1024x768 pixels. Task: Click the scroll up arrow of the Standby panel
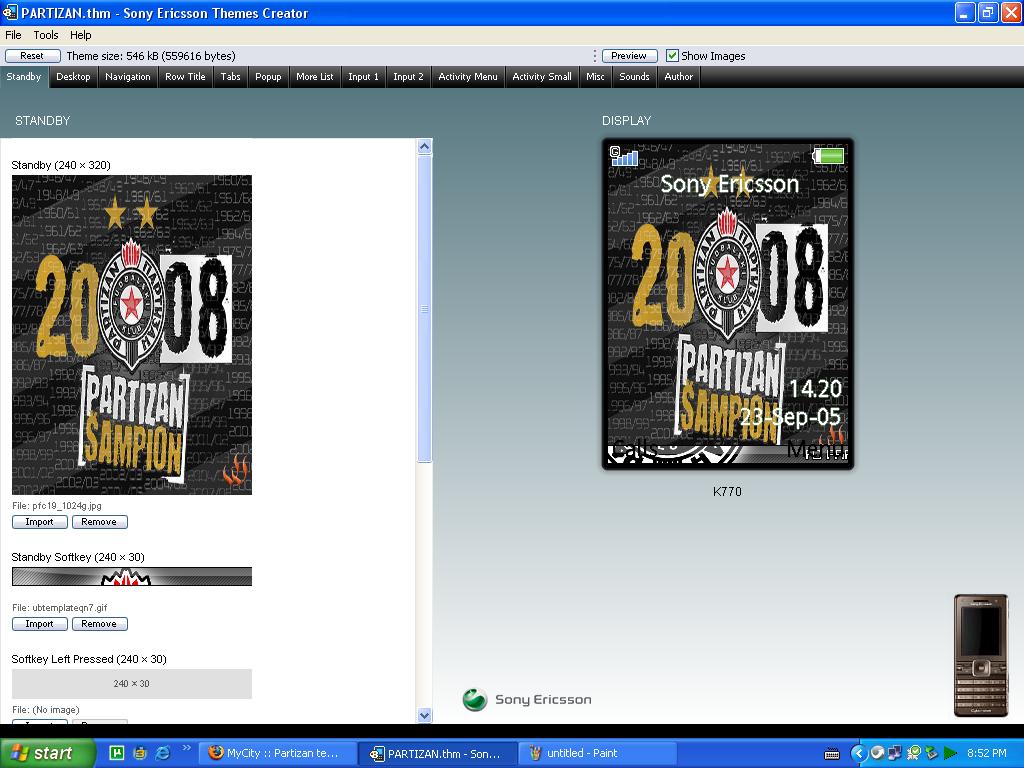pyautogui.click(x=424, y=146)
